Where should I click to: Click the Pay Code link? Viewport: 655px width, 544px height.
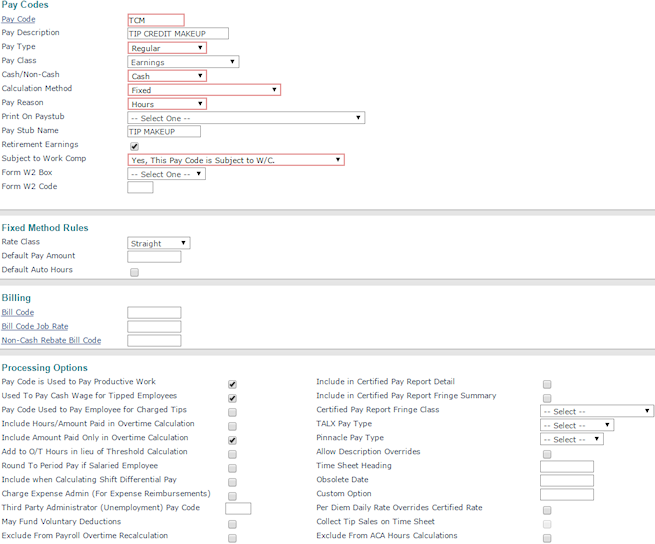click(18, 19)
